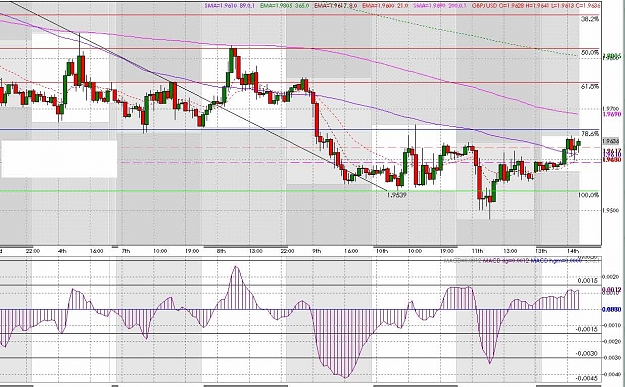Click the 61.8% Fibonacci level label

pyautogui.click(x=590, y=86)
